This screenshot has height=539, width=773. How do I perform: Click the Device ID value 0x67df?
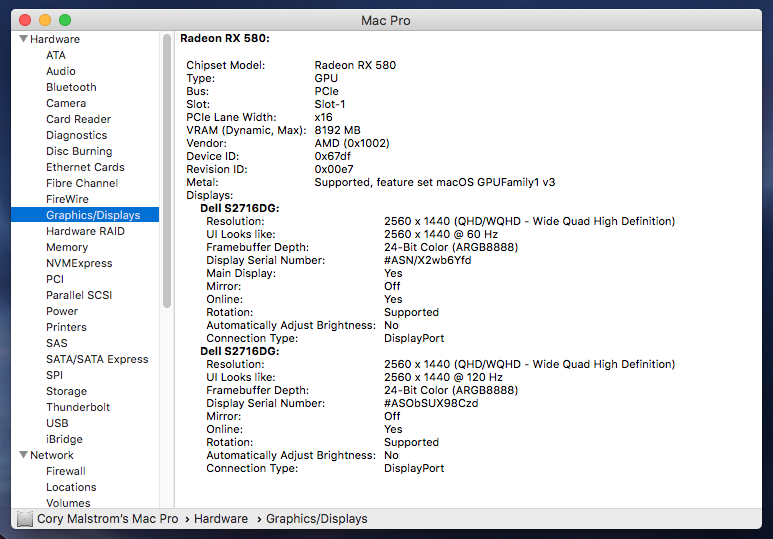click(x=333, y=156)
